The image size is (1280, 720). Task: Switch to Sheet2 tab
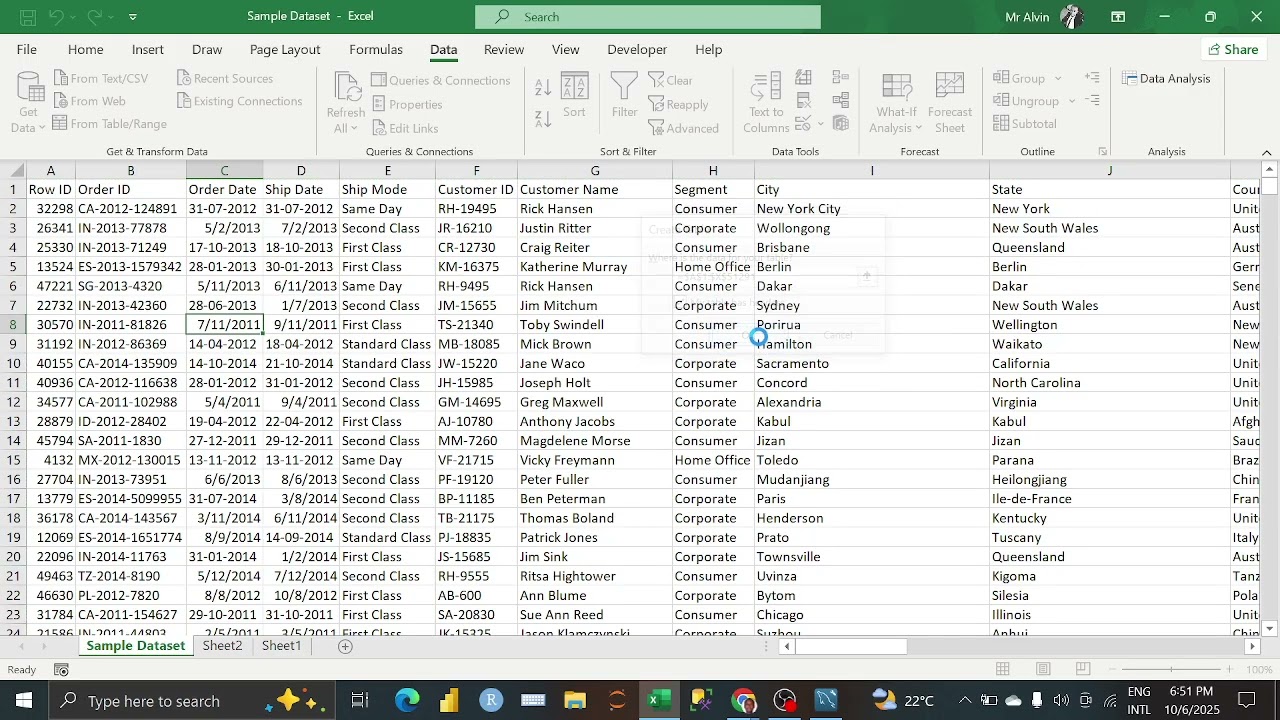click(x=222, y=646)
